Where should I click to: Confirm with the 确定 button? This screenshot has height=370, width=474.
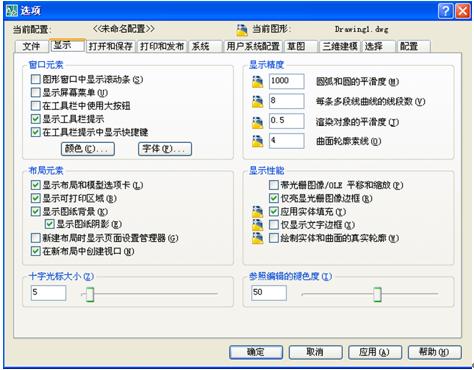click(256, 352)
